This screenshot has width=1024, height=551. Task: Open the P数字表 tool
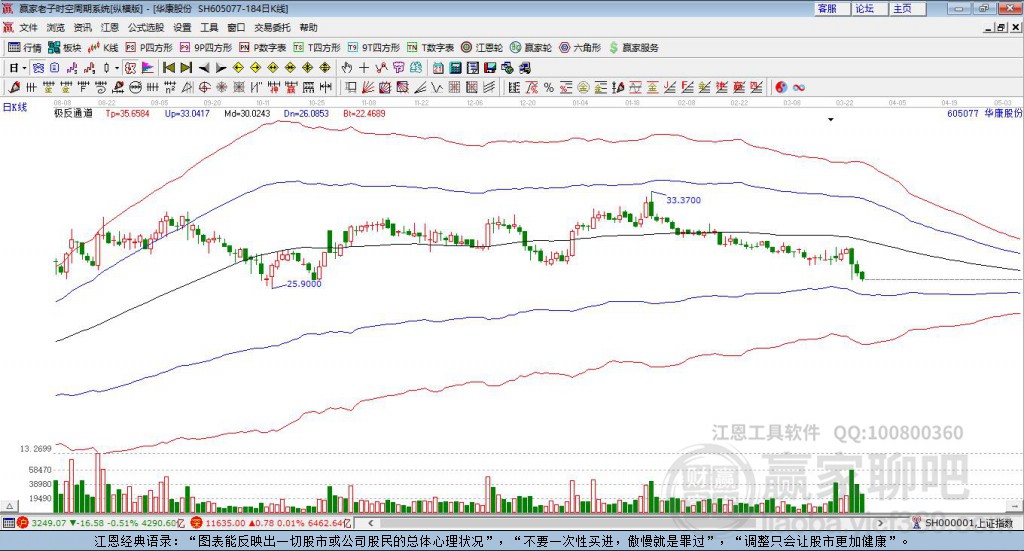pos(263,48)
